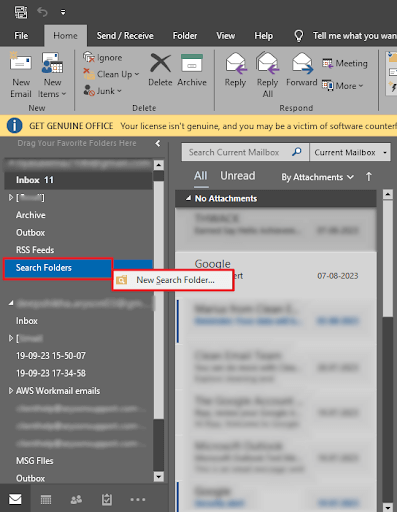The width and height of the screenshot is (397, 512).
Task: Reply with a Meeting
Action: [x=345, y=63]
